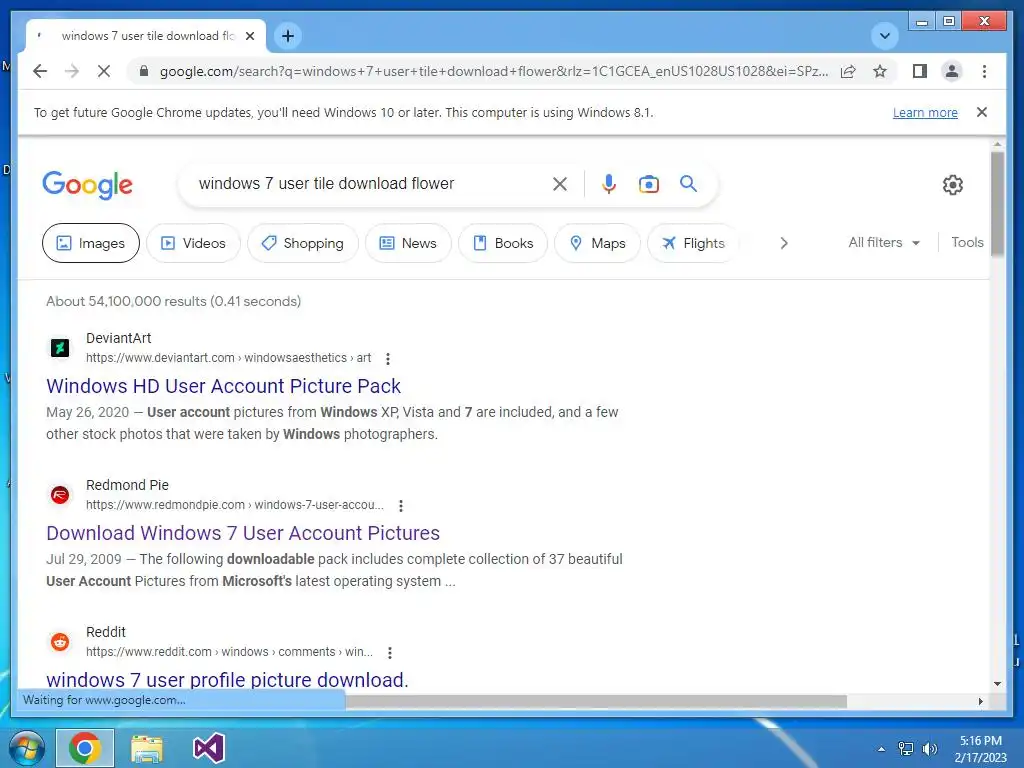Switch to the Images results tab

tap(91, 243)
